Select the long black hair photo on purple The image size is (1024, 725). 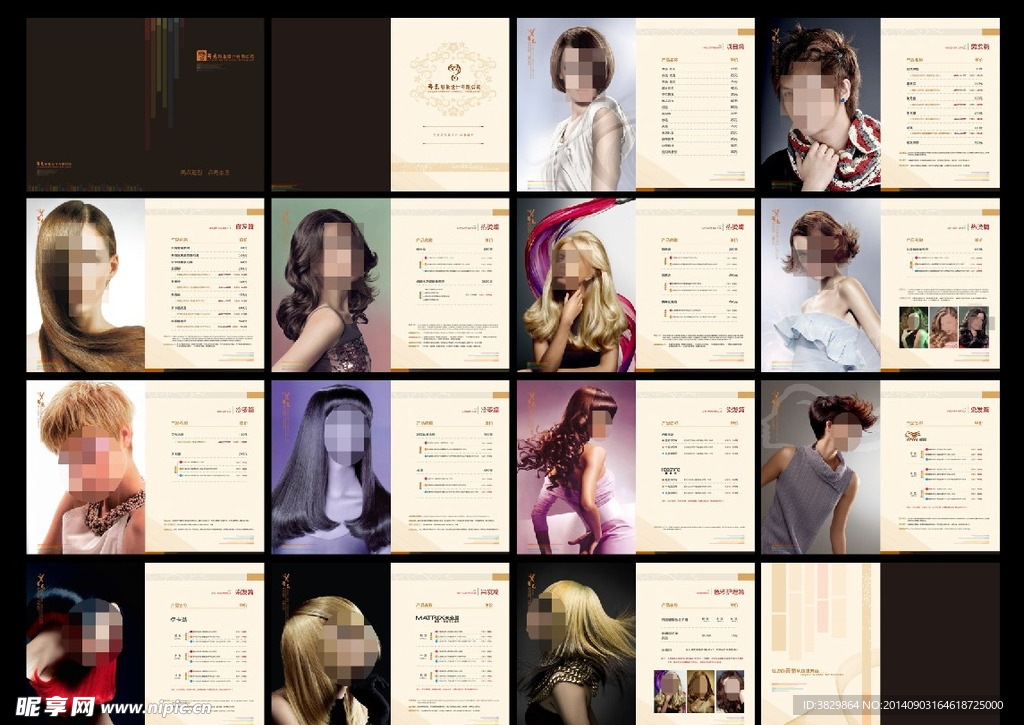pyautogui.click(x=331, y=466)
